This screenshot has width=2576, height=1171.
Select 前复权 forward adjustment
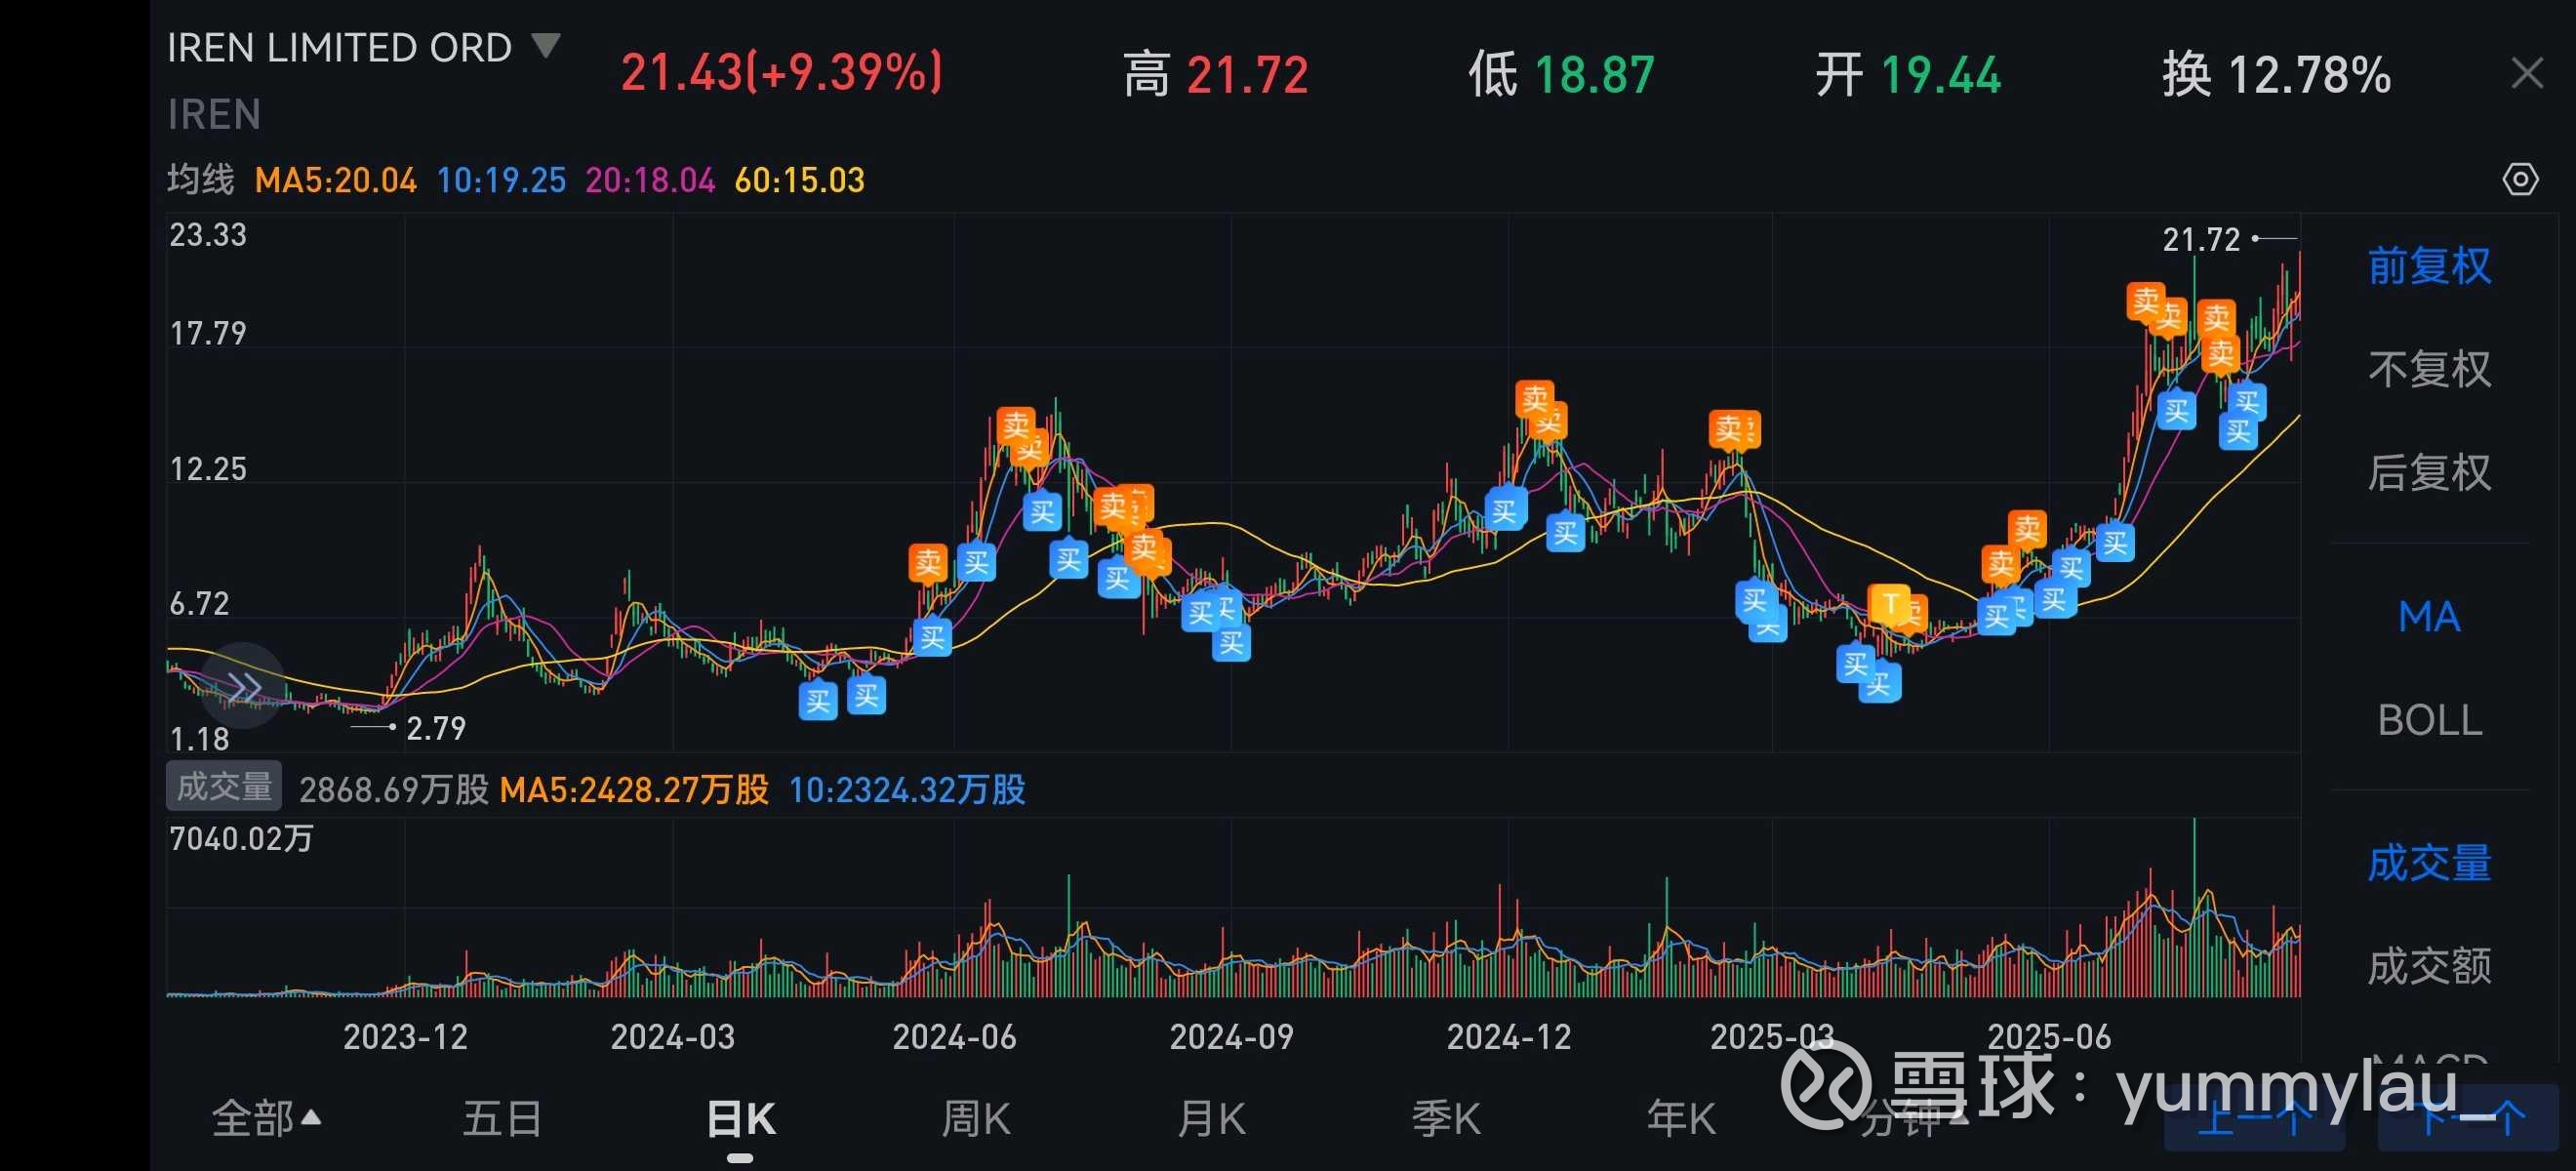tap(2429, 266)
